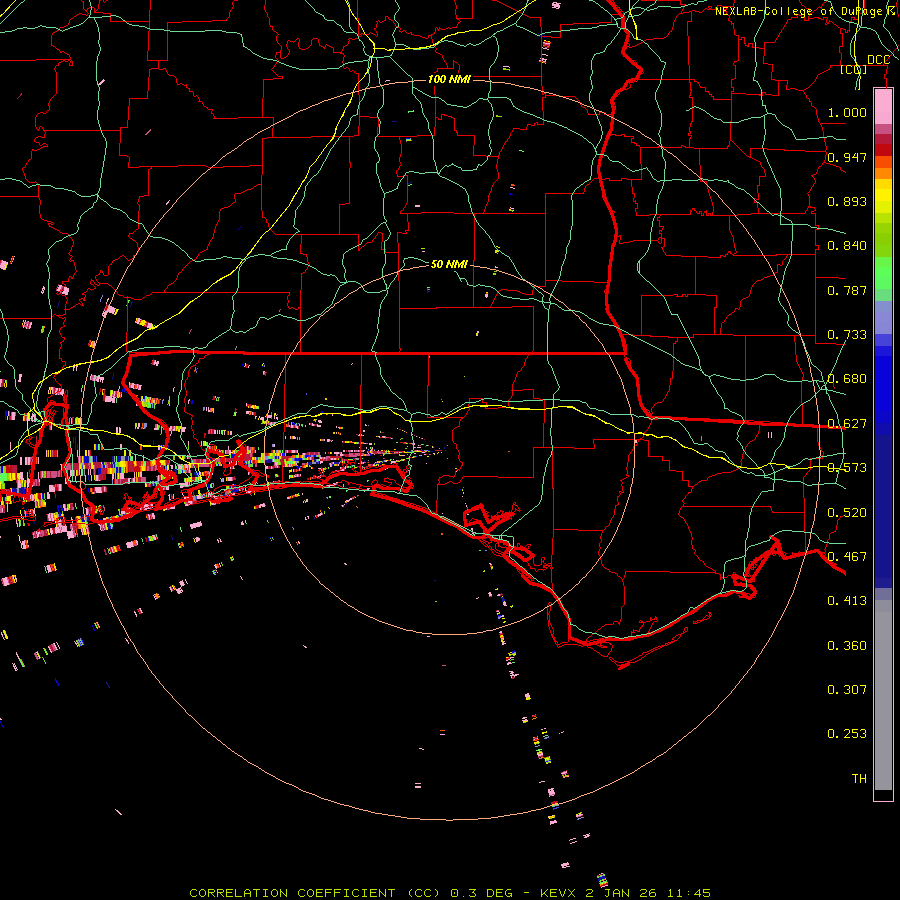Click the Correlation Coefficient caption at bottom
The image size is (900, 900).
[449, 893]
